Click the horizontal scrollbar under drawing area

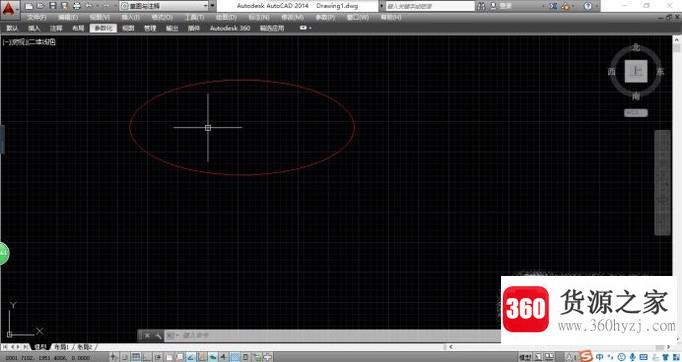[x=560, y=347]
